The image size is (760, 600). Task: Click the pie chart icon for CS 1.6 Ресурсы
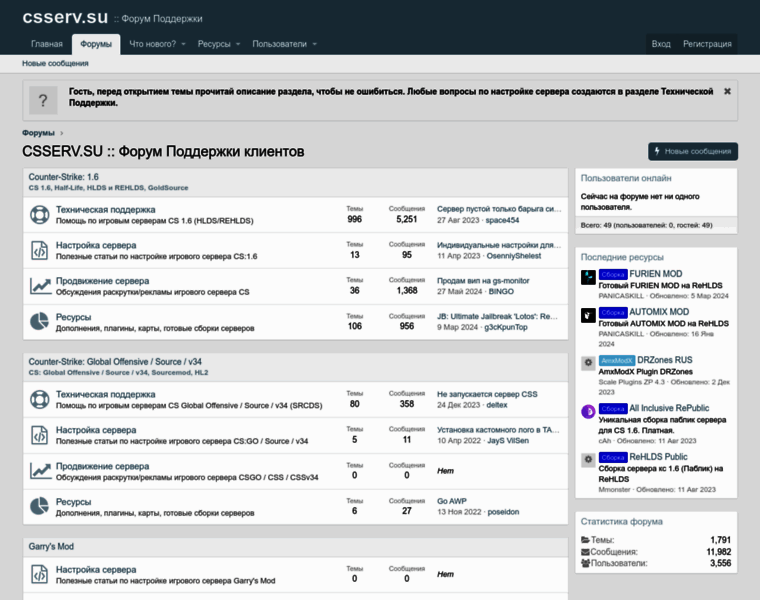click(x=40, y=321)
